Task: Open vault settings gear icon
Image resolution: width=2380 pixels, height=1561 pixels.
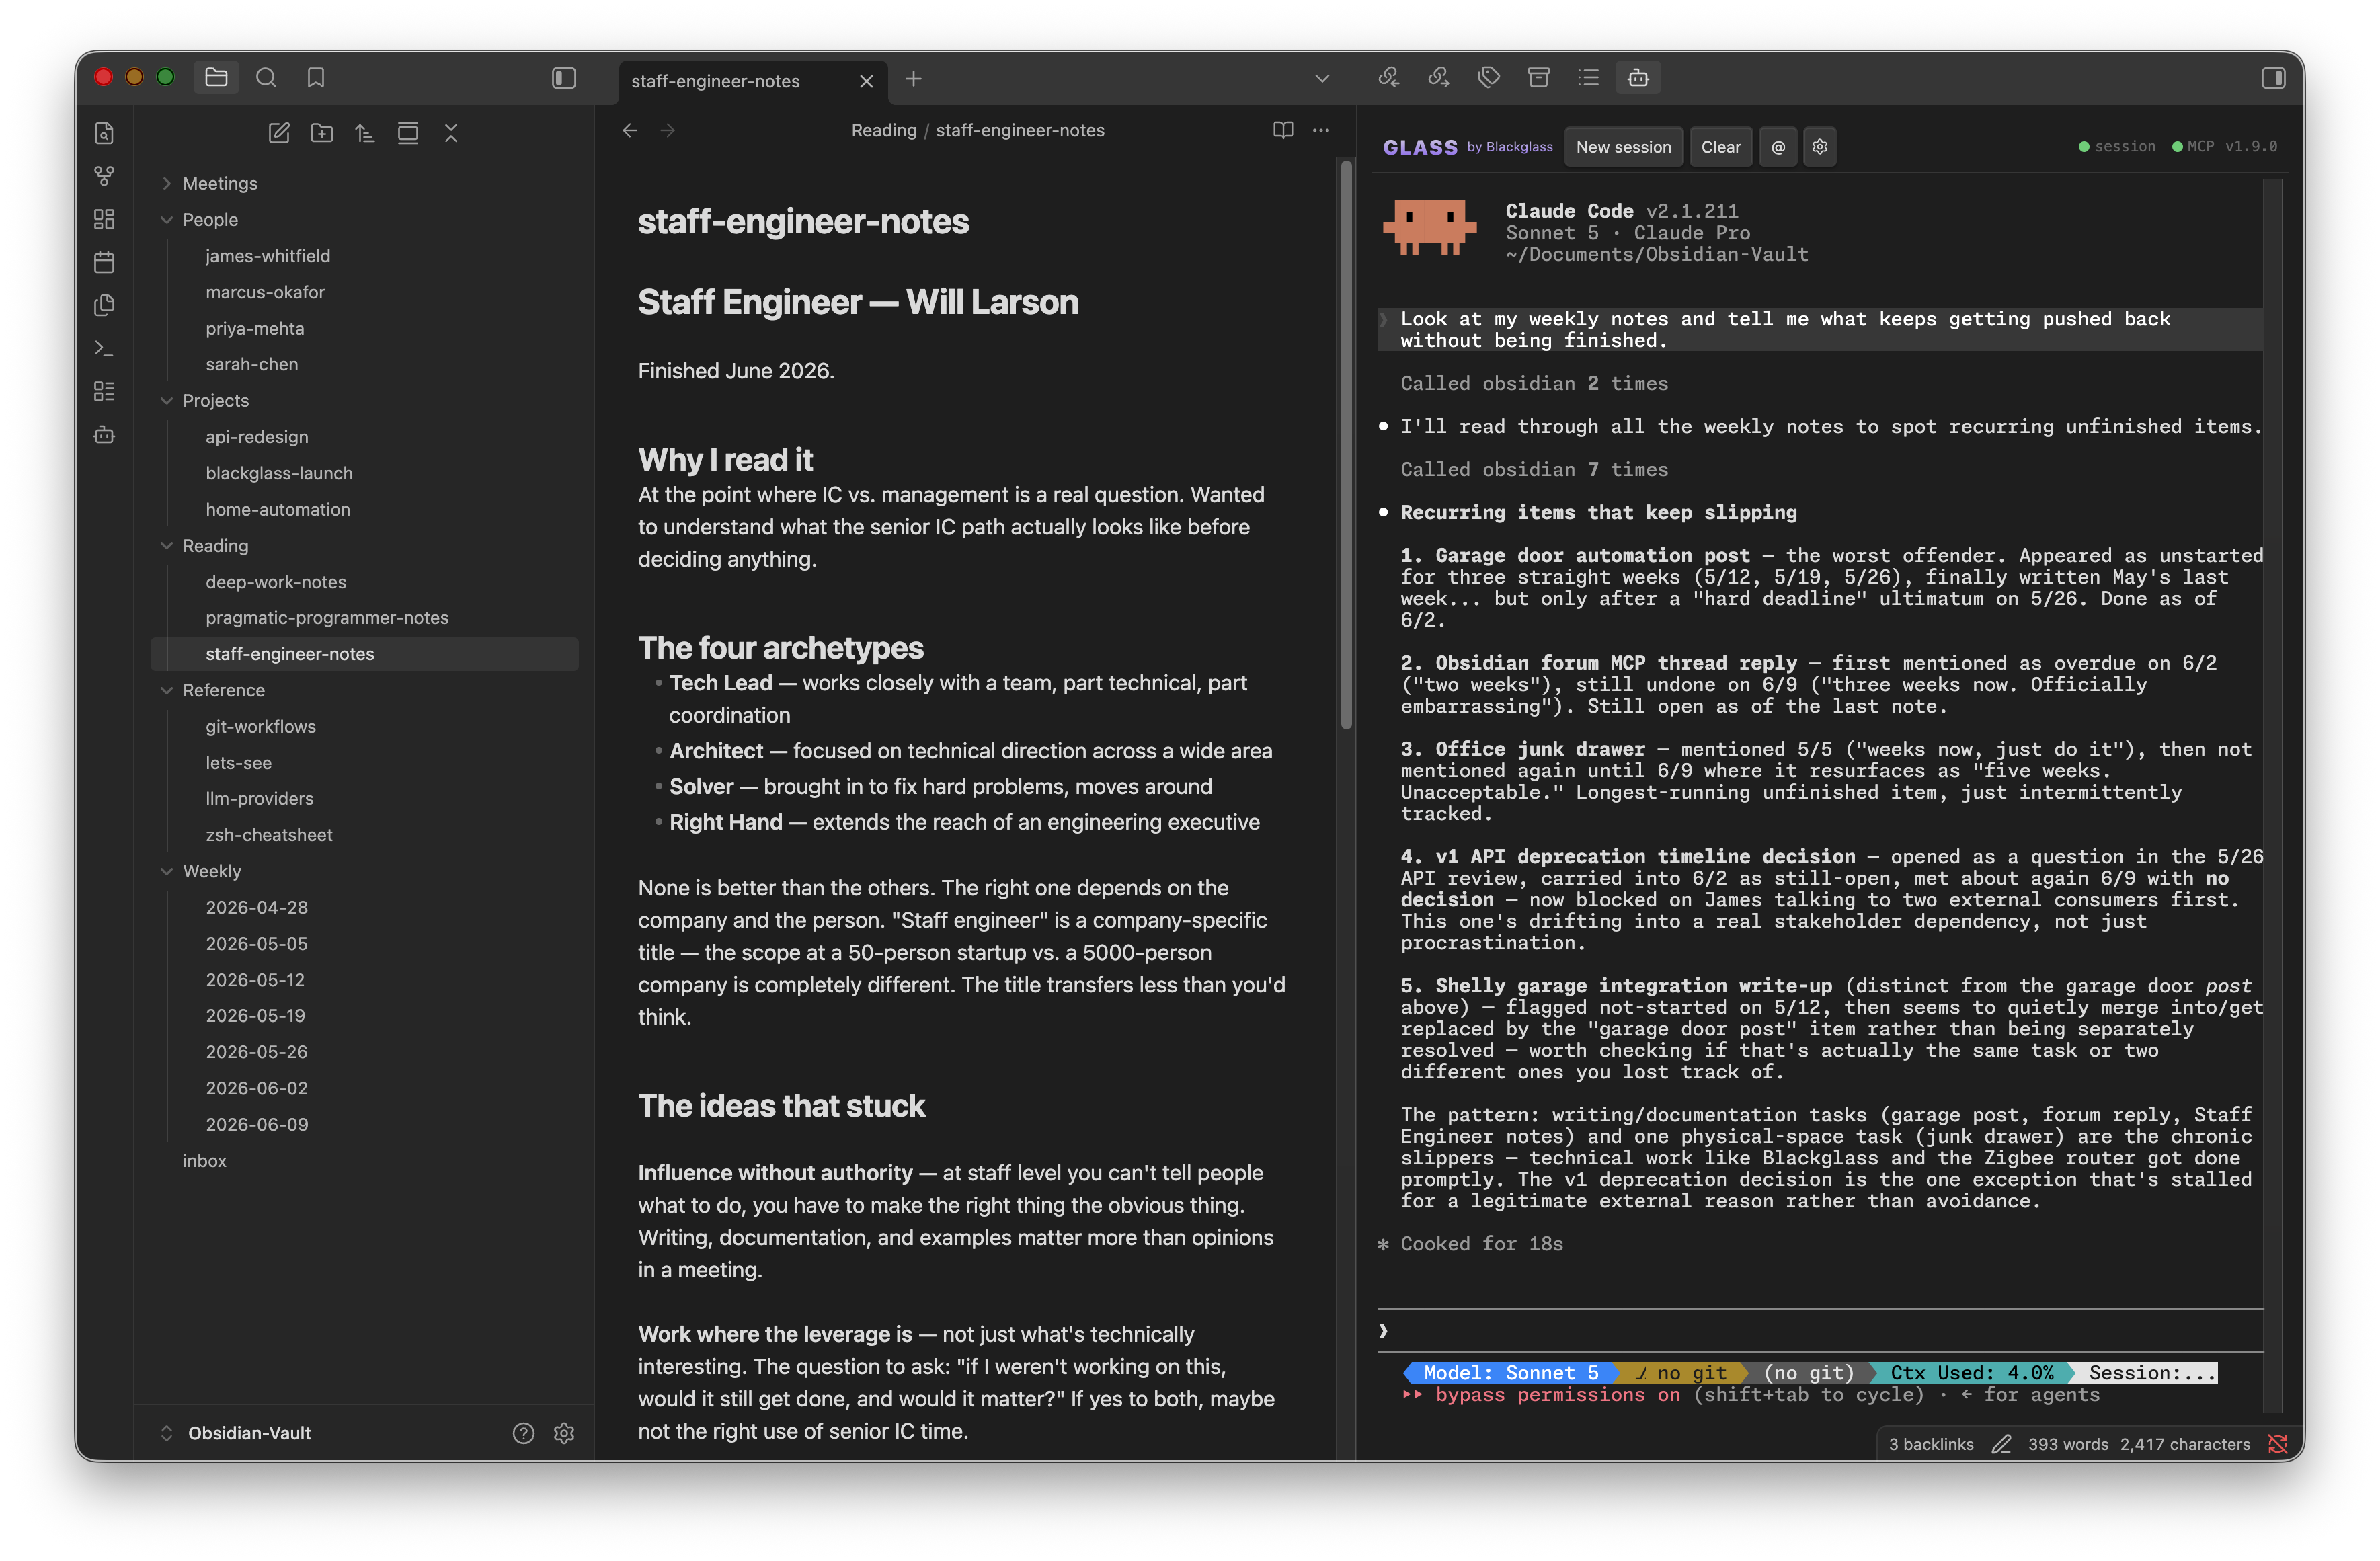Action: click(x=564, y=1433)
